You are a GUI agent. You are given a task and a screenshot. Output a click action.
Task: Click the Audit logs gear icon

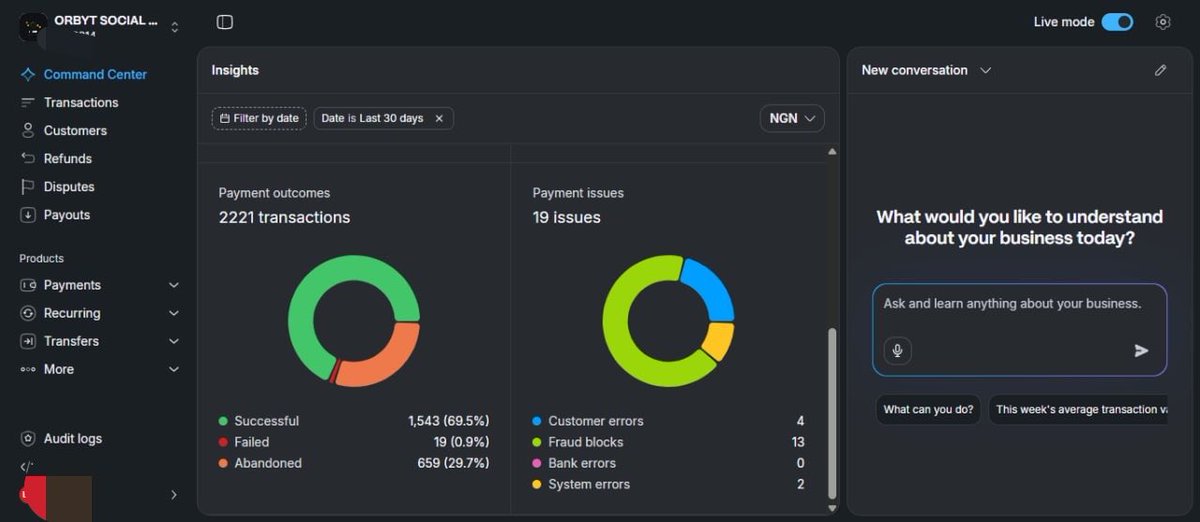click(x=28, y=439)
